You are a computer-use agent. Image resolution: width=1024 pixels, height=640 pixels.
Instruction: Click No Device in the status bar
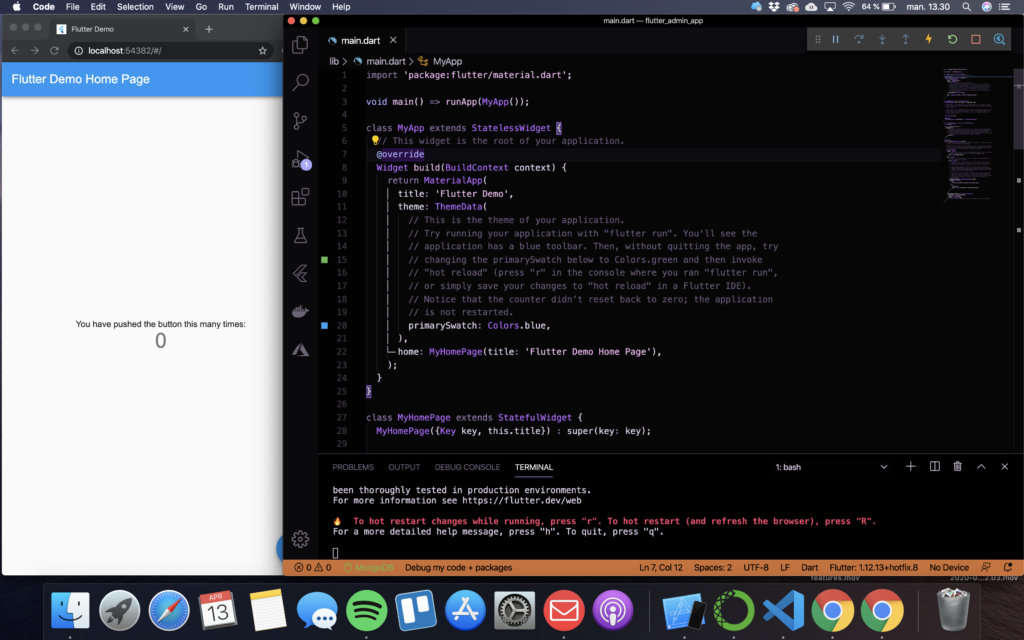click(948, 566)
